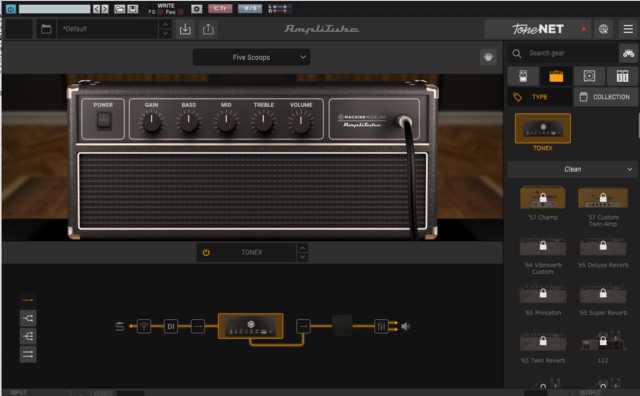Click the chain input S icon
The width and height of the screenshot is (640, 396).
120,326
